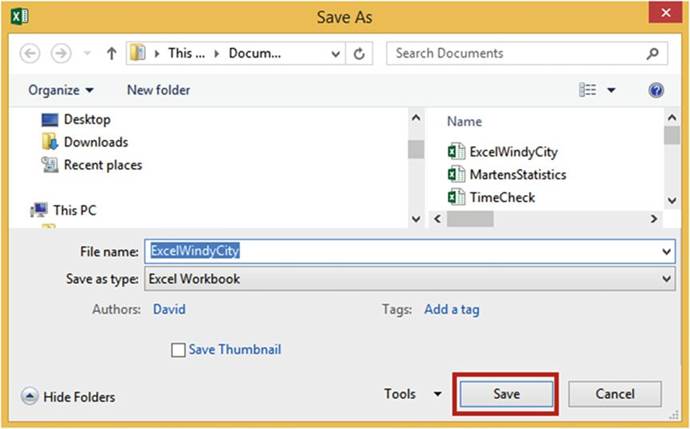
Task: Click the Refresh icon beside address bar
Action: pyautogui.click(x=360, y=53)
